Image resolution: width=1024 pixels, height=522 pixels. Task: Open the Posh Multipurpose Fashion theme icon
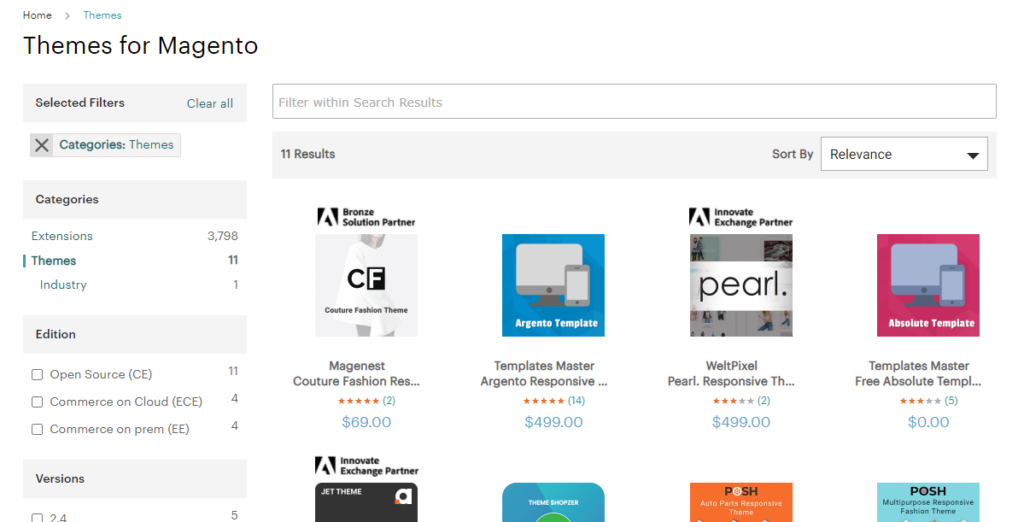click(x=928, y=502)
